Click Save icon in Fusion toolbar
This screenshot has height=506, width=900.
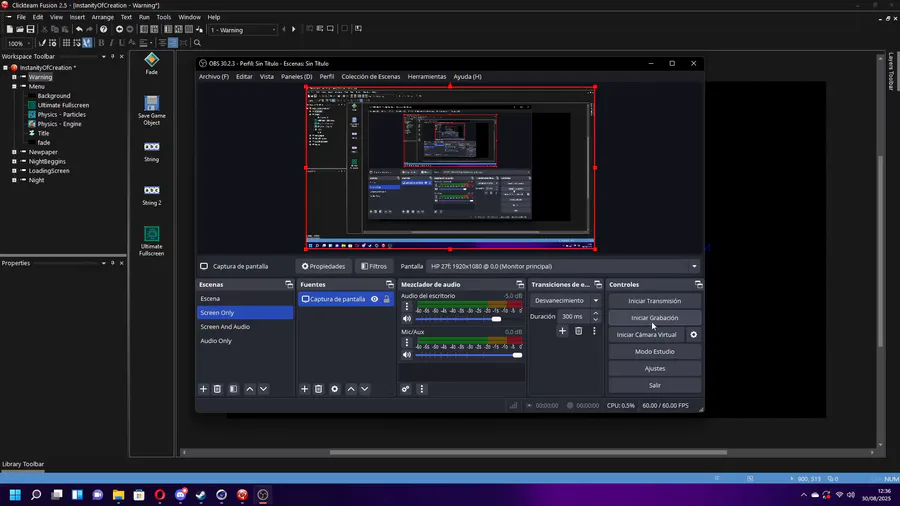(x=30, y=29)
